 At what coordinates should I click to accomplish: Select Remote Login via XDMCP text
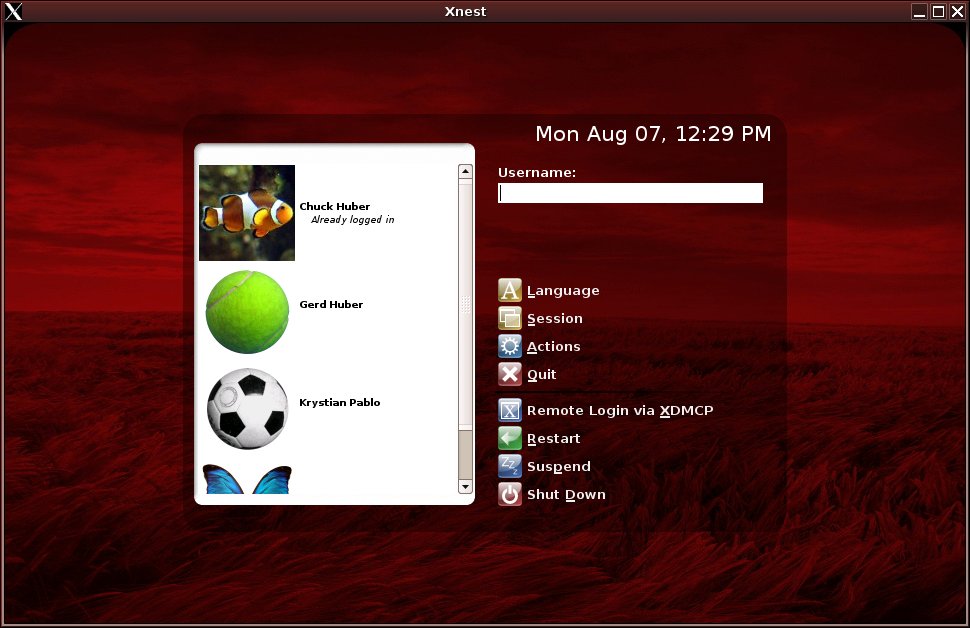point(620,410)
